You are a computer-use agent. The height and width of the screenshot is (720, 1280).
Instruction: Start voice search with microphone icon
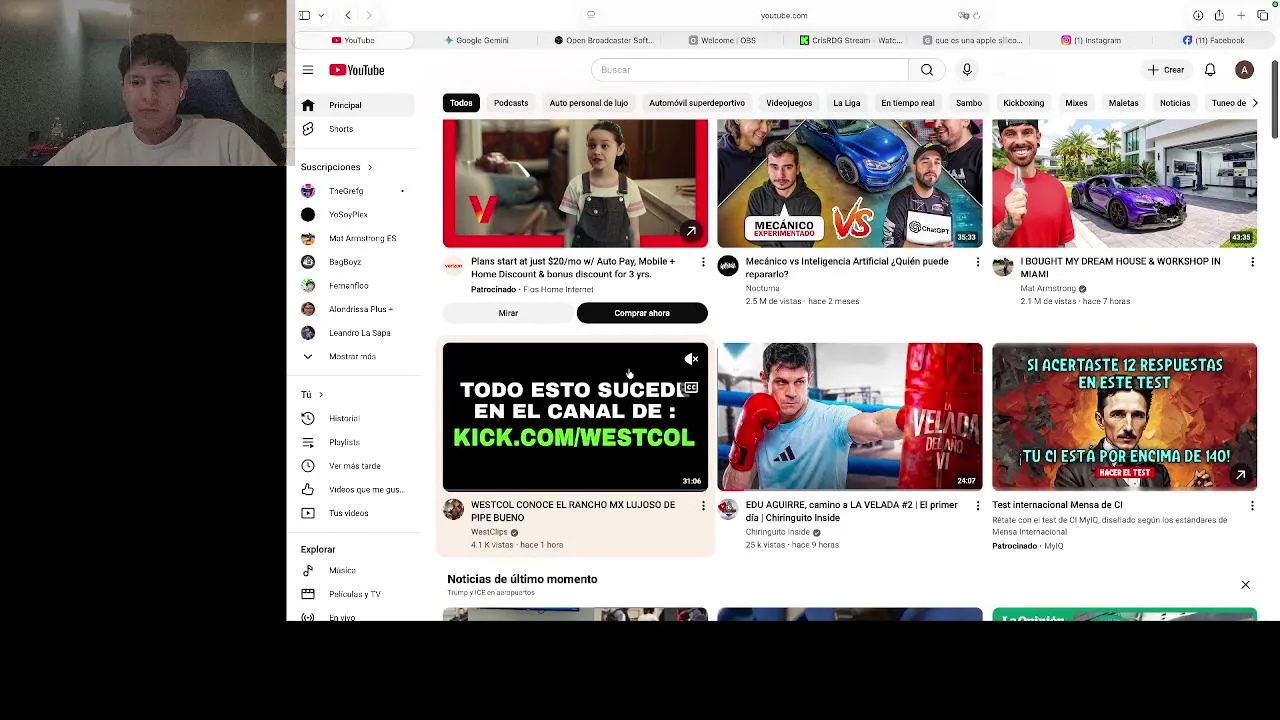click(x=967, y=70)
